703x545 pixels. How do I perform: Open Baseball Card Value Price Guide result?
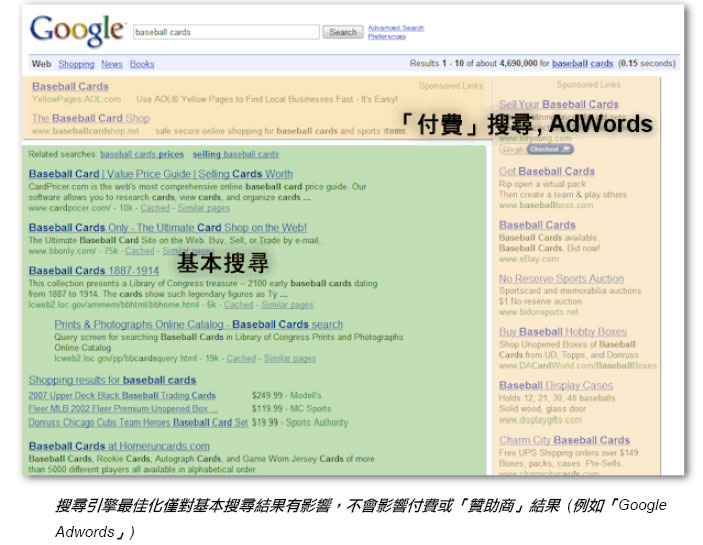click(161, 174)
